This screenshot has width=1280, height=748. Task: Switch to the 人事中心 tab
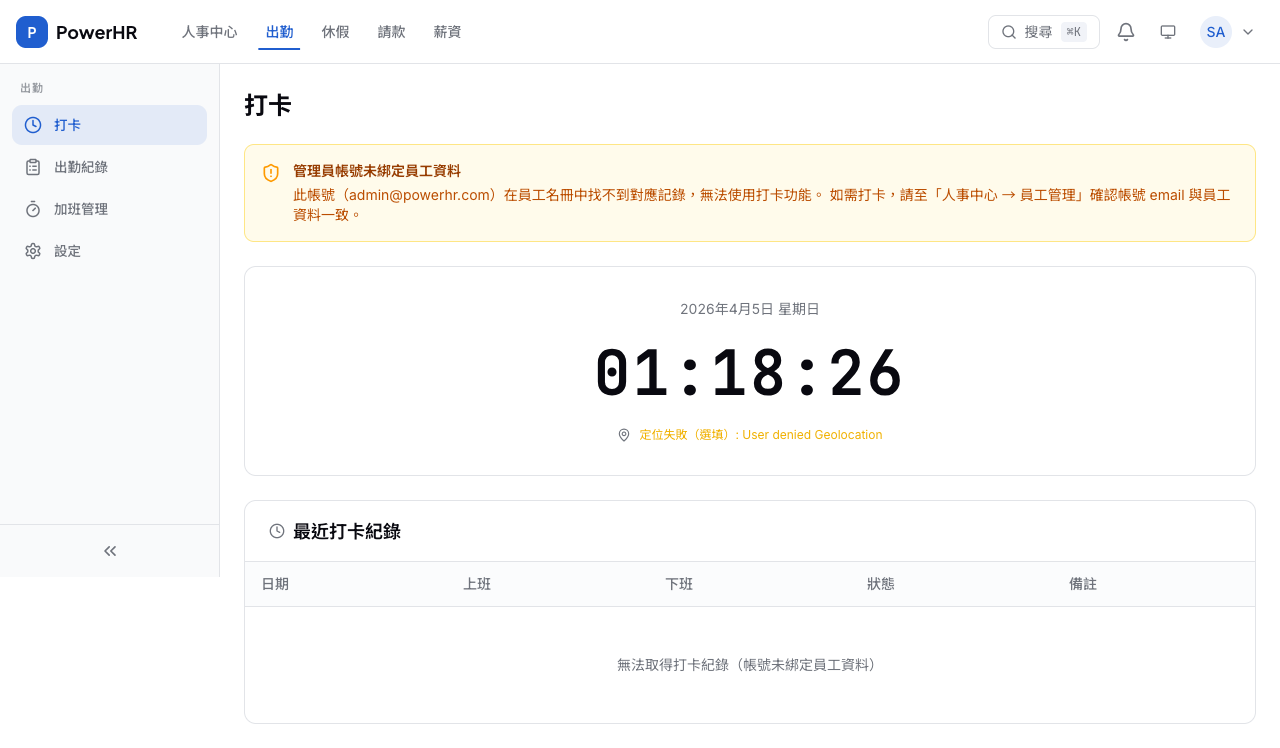coord(209,31)
